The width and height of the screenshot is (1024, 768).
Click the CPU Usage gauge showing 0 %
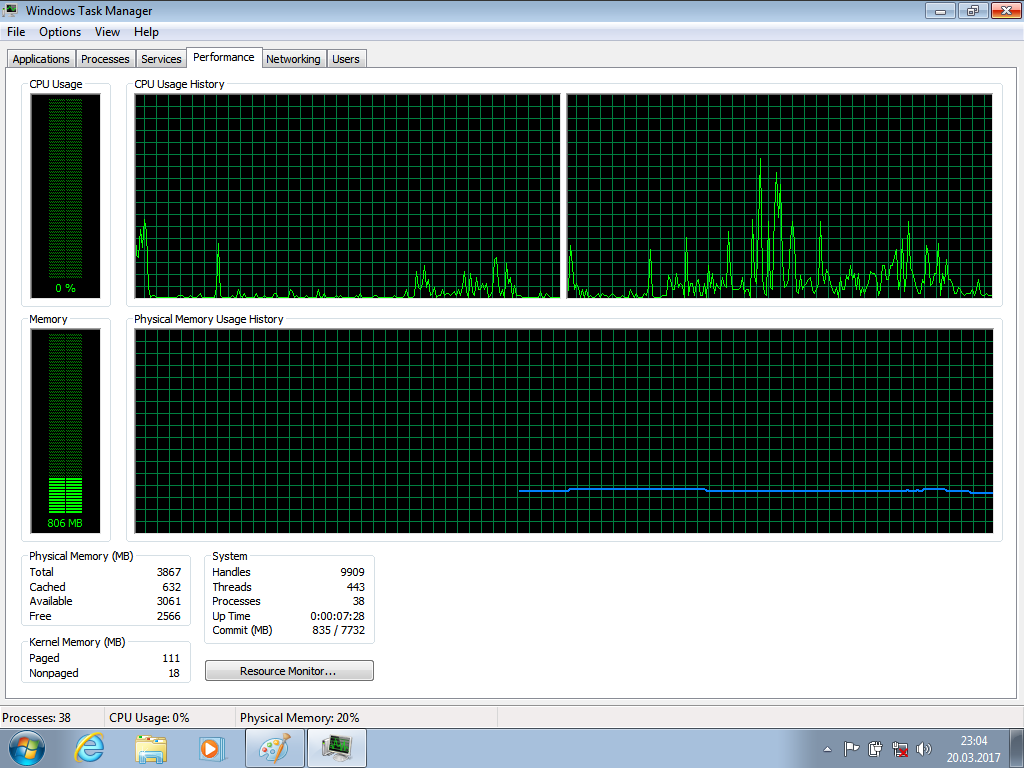(65, 196)
